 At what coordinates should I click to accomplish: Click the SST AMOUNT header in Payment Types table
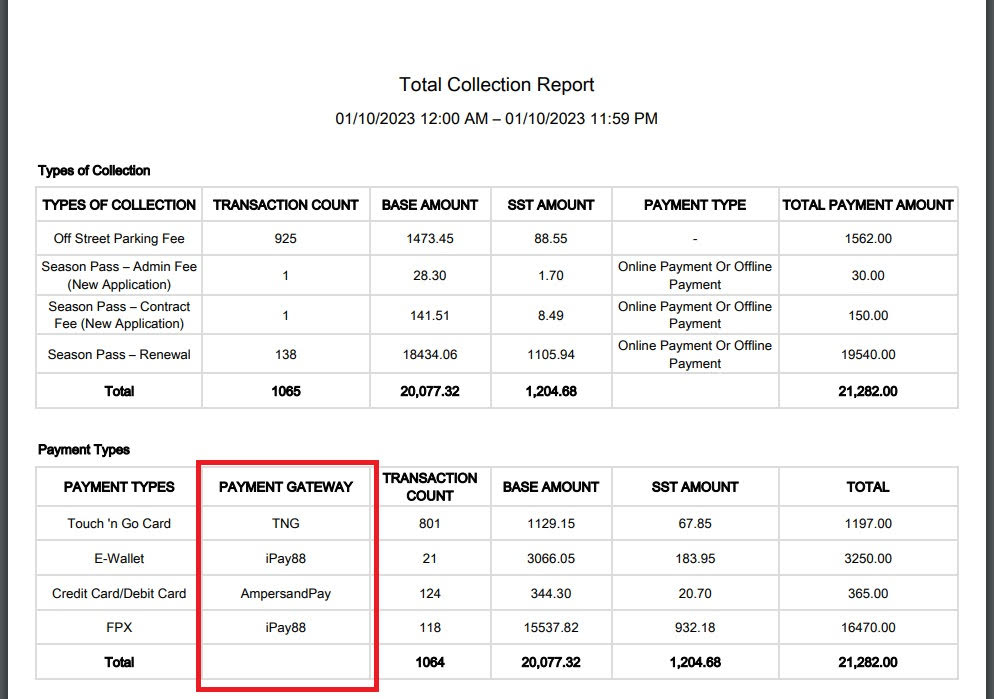[695, 487]
